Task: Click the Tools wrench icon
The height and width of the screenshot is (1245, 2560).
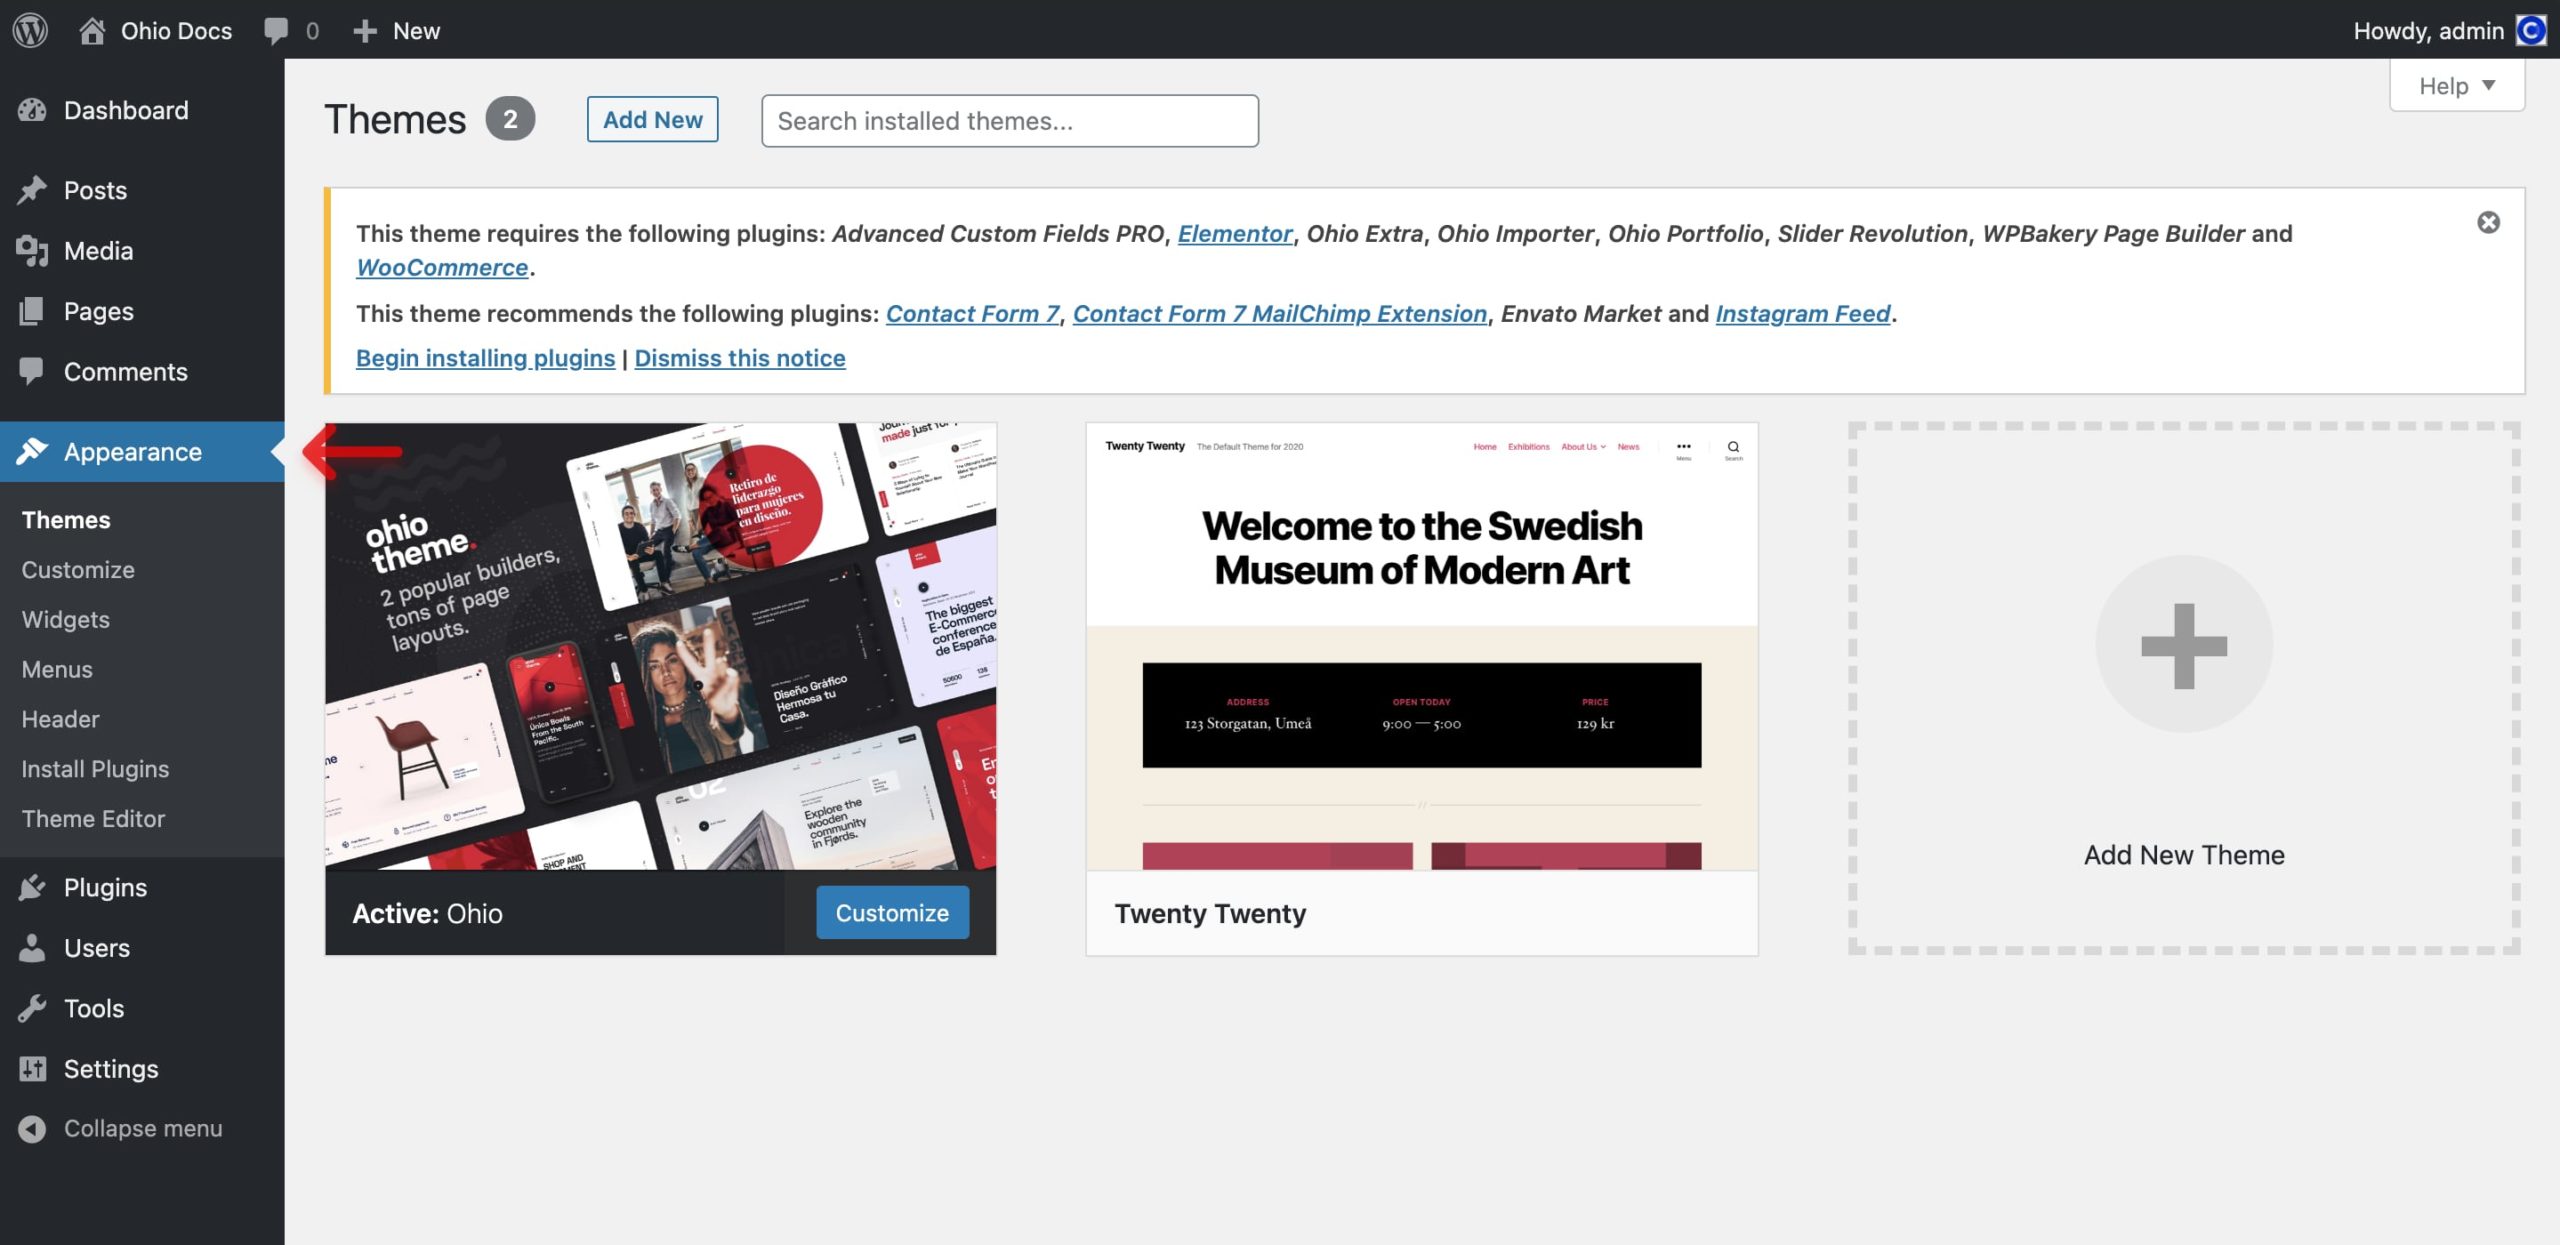Action: click(x=32, y=1008)
